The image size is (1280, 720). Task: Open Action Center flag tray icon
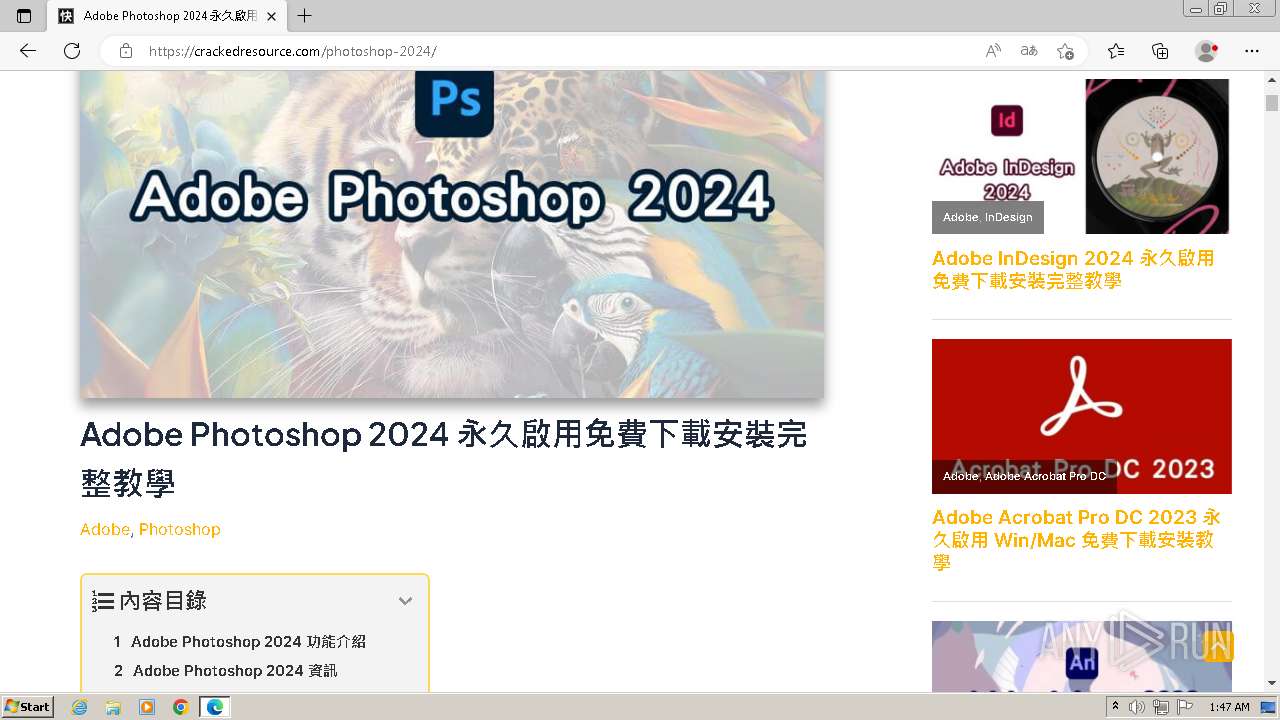point(1185,707)
